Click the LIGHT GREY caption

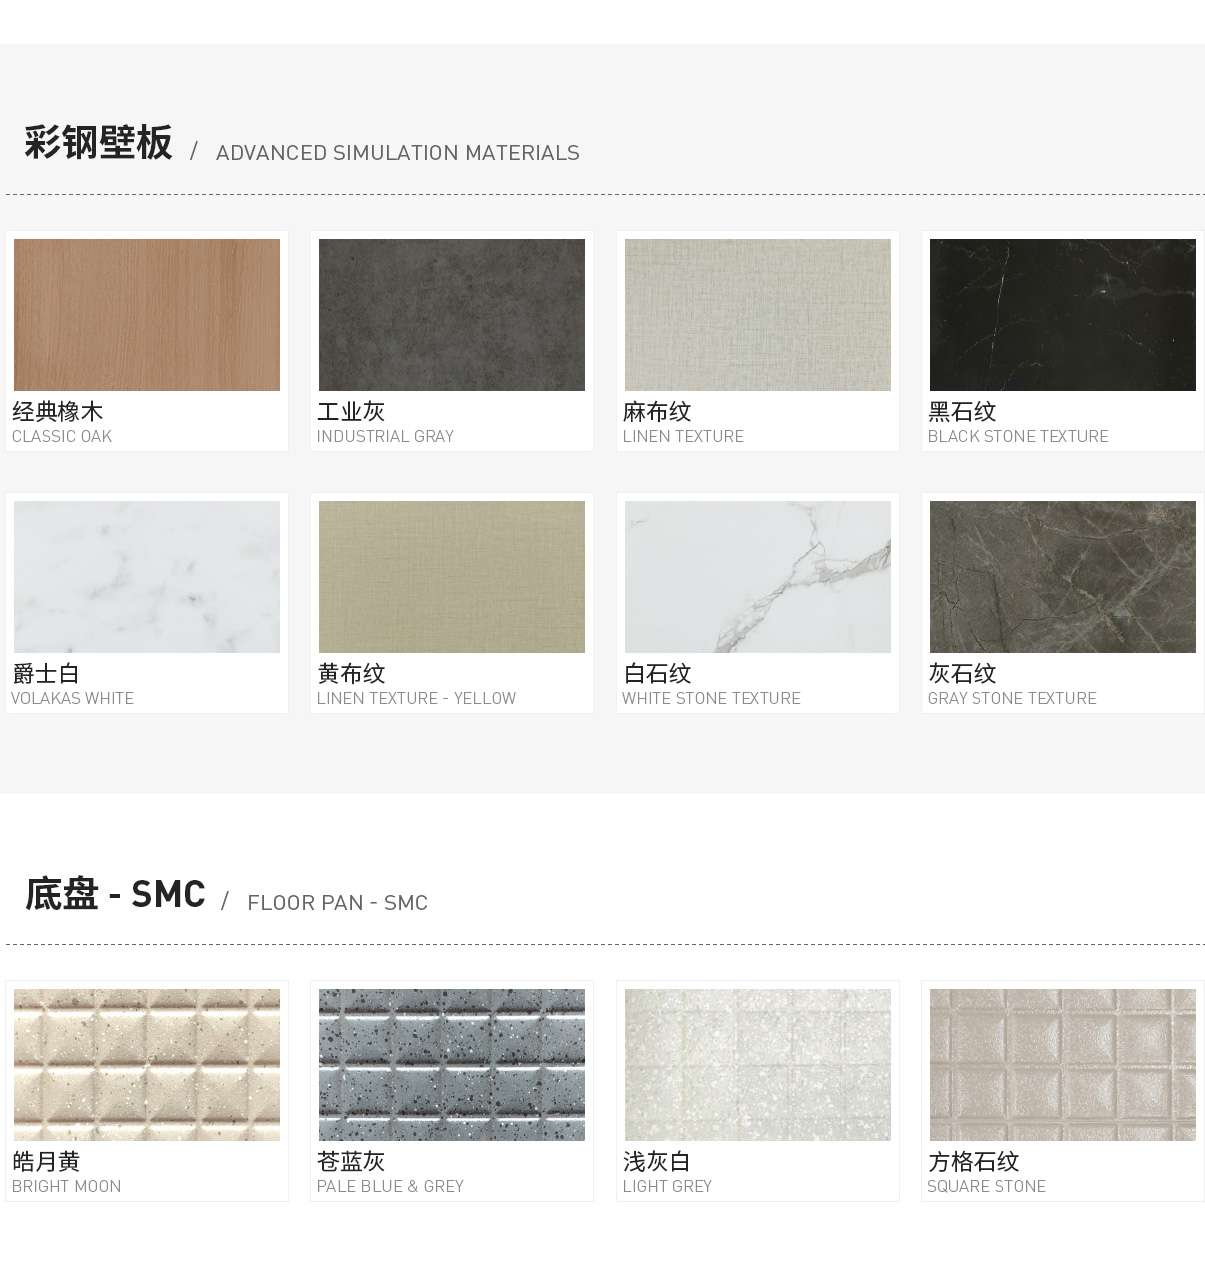667,1186
